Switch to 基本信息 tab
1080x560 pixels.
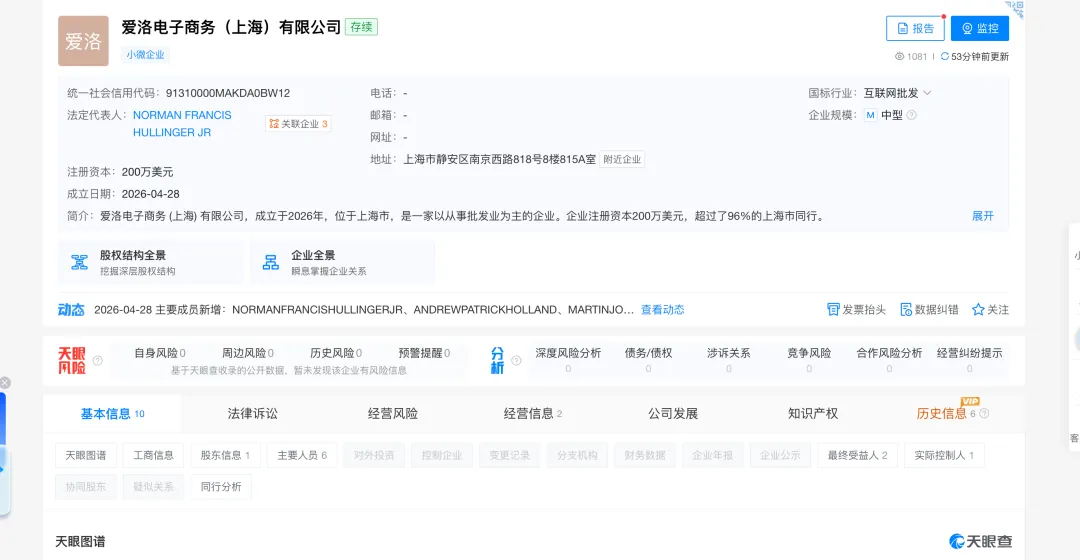point(112,414)
